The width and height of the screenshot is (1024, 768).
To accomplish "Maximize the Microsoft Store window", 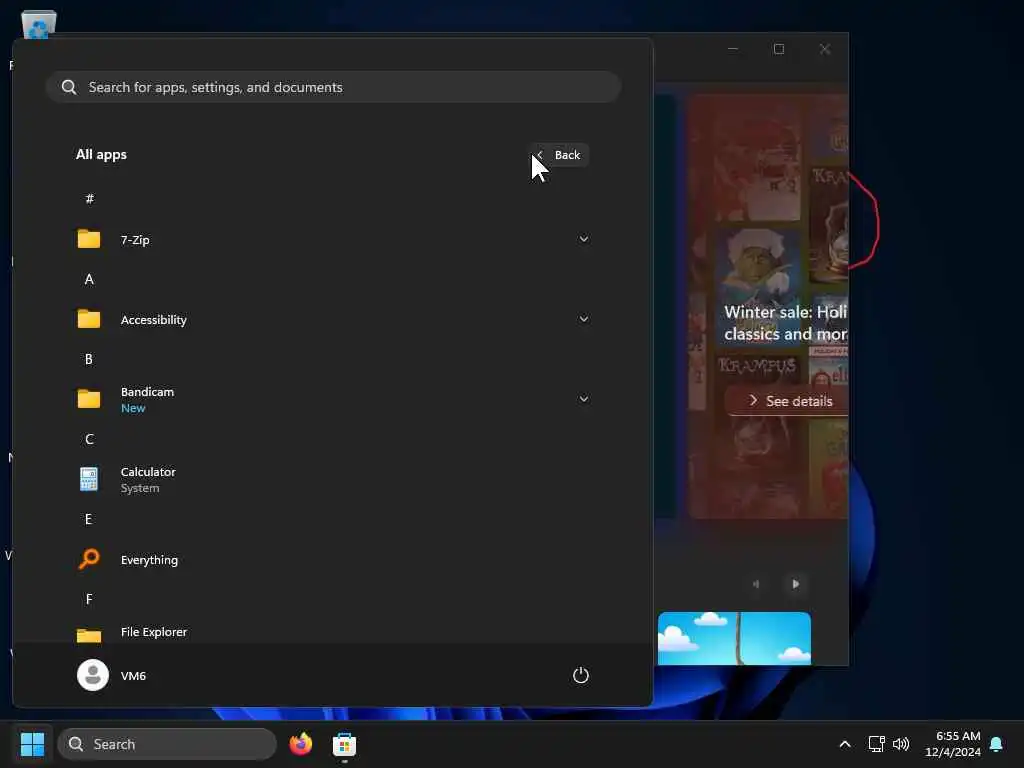I will [778, 49].
